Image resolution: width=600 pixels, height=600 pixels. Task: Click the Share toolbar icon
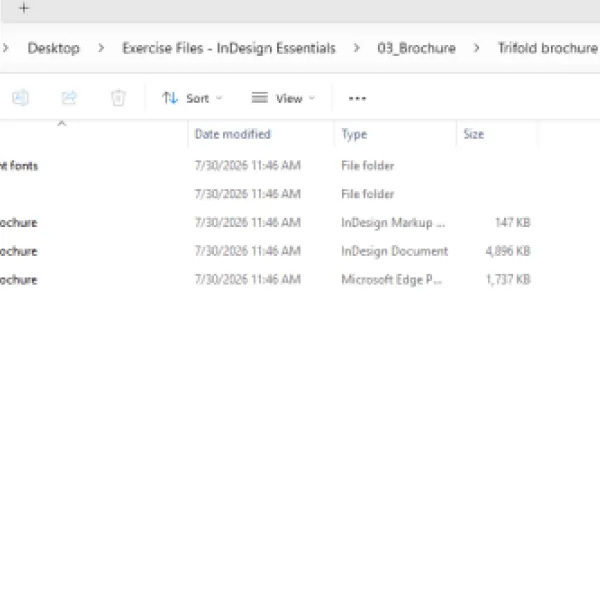click(x=69, y=98)
